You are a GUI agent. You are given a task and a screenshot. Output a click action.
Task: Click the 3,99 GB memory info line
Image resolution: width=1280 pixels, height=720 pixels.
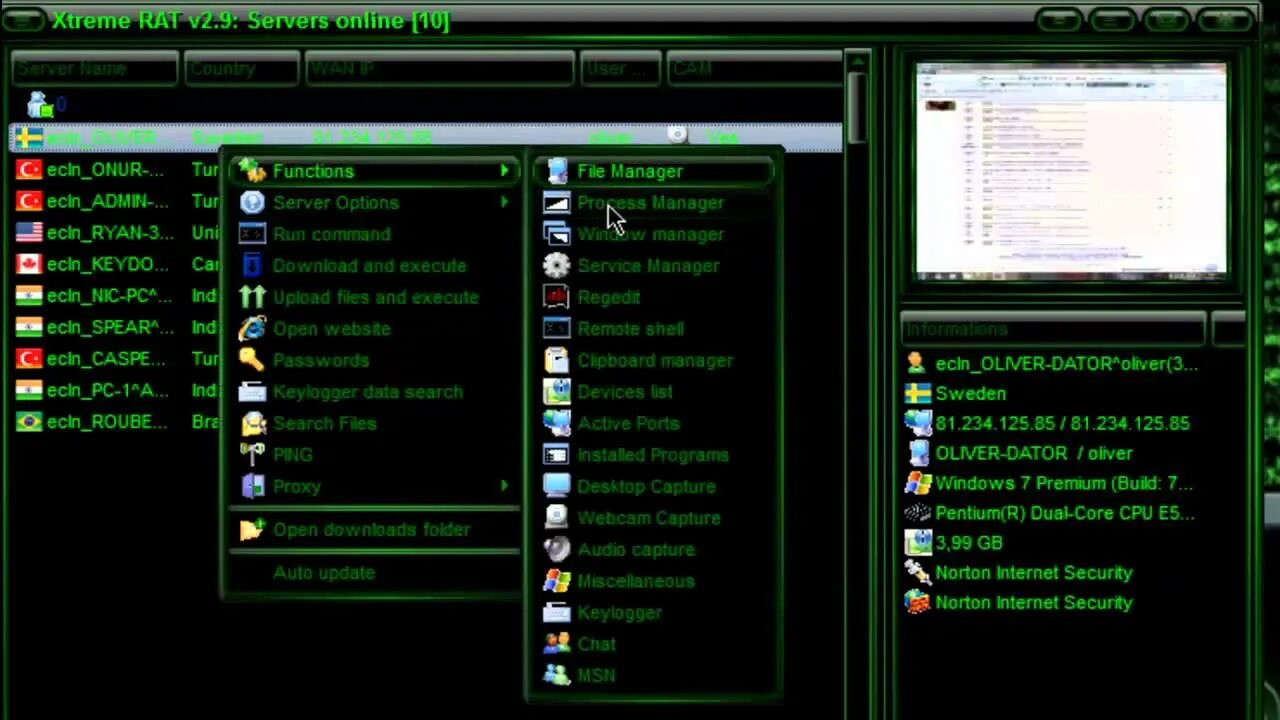[953, 543]
